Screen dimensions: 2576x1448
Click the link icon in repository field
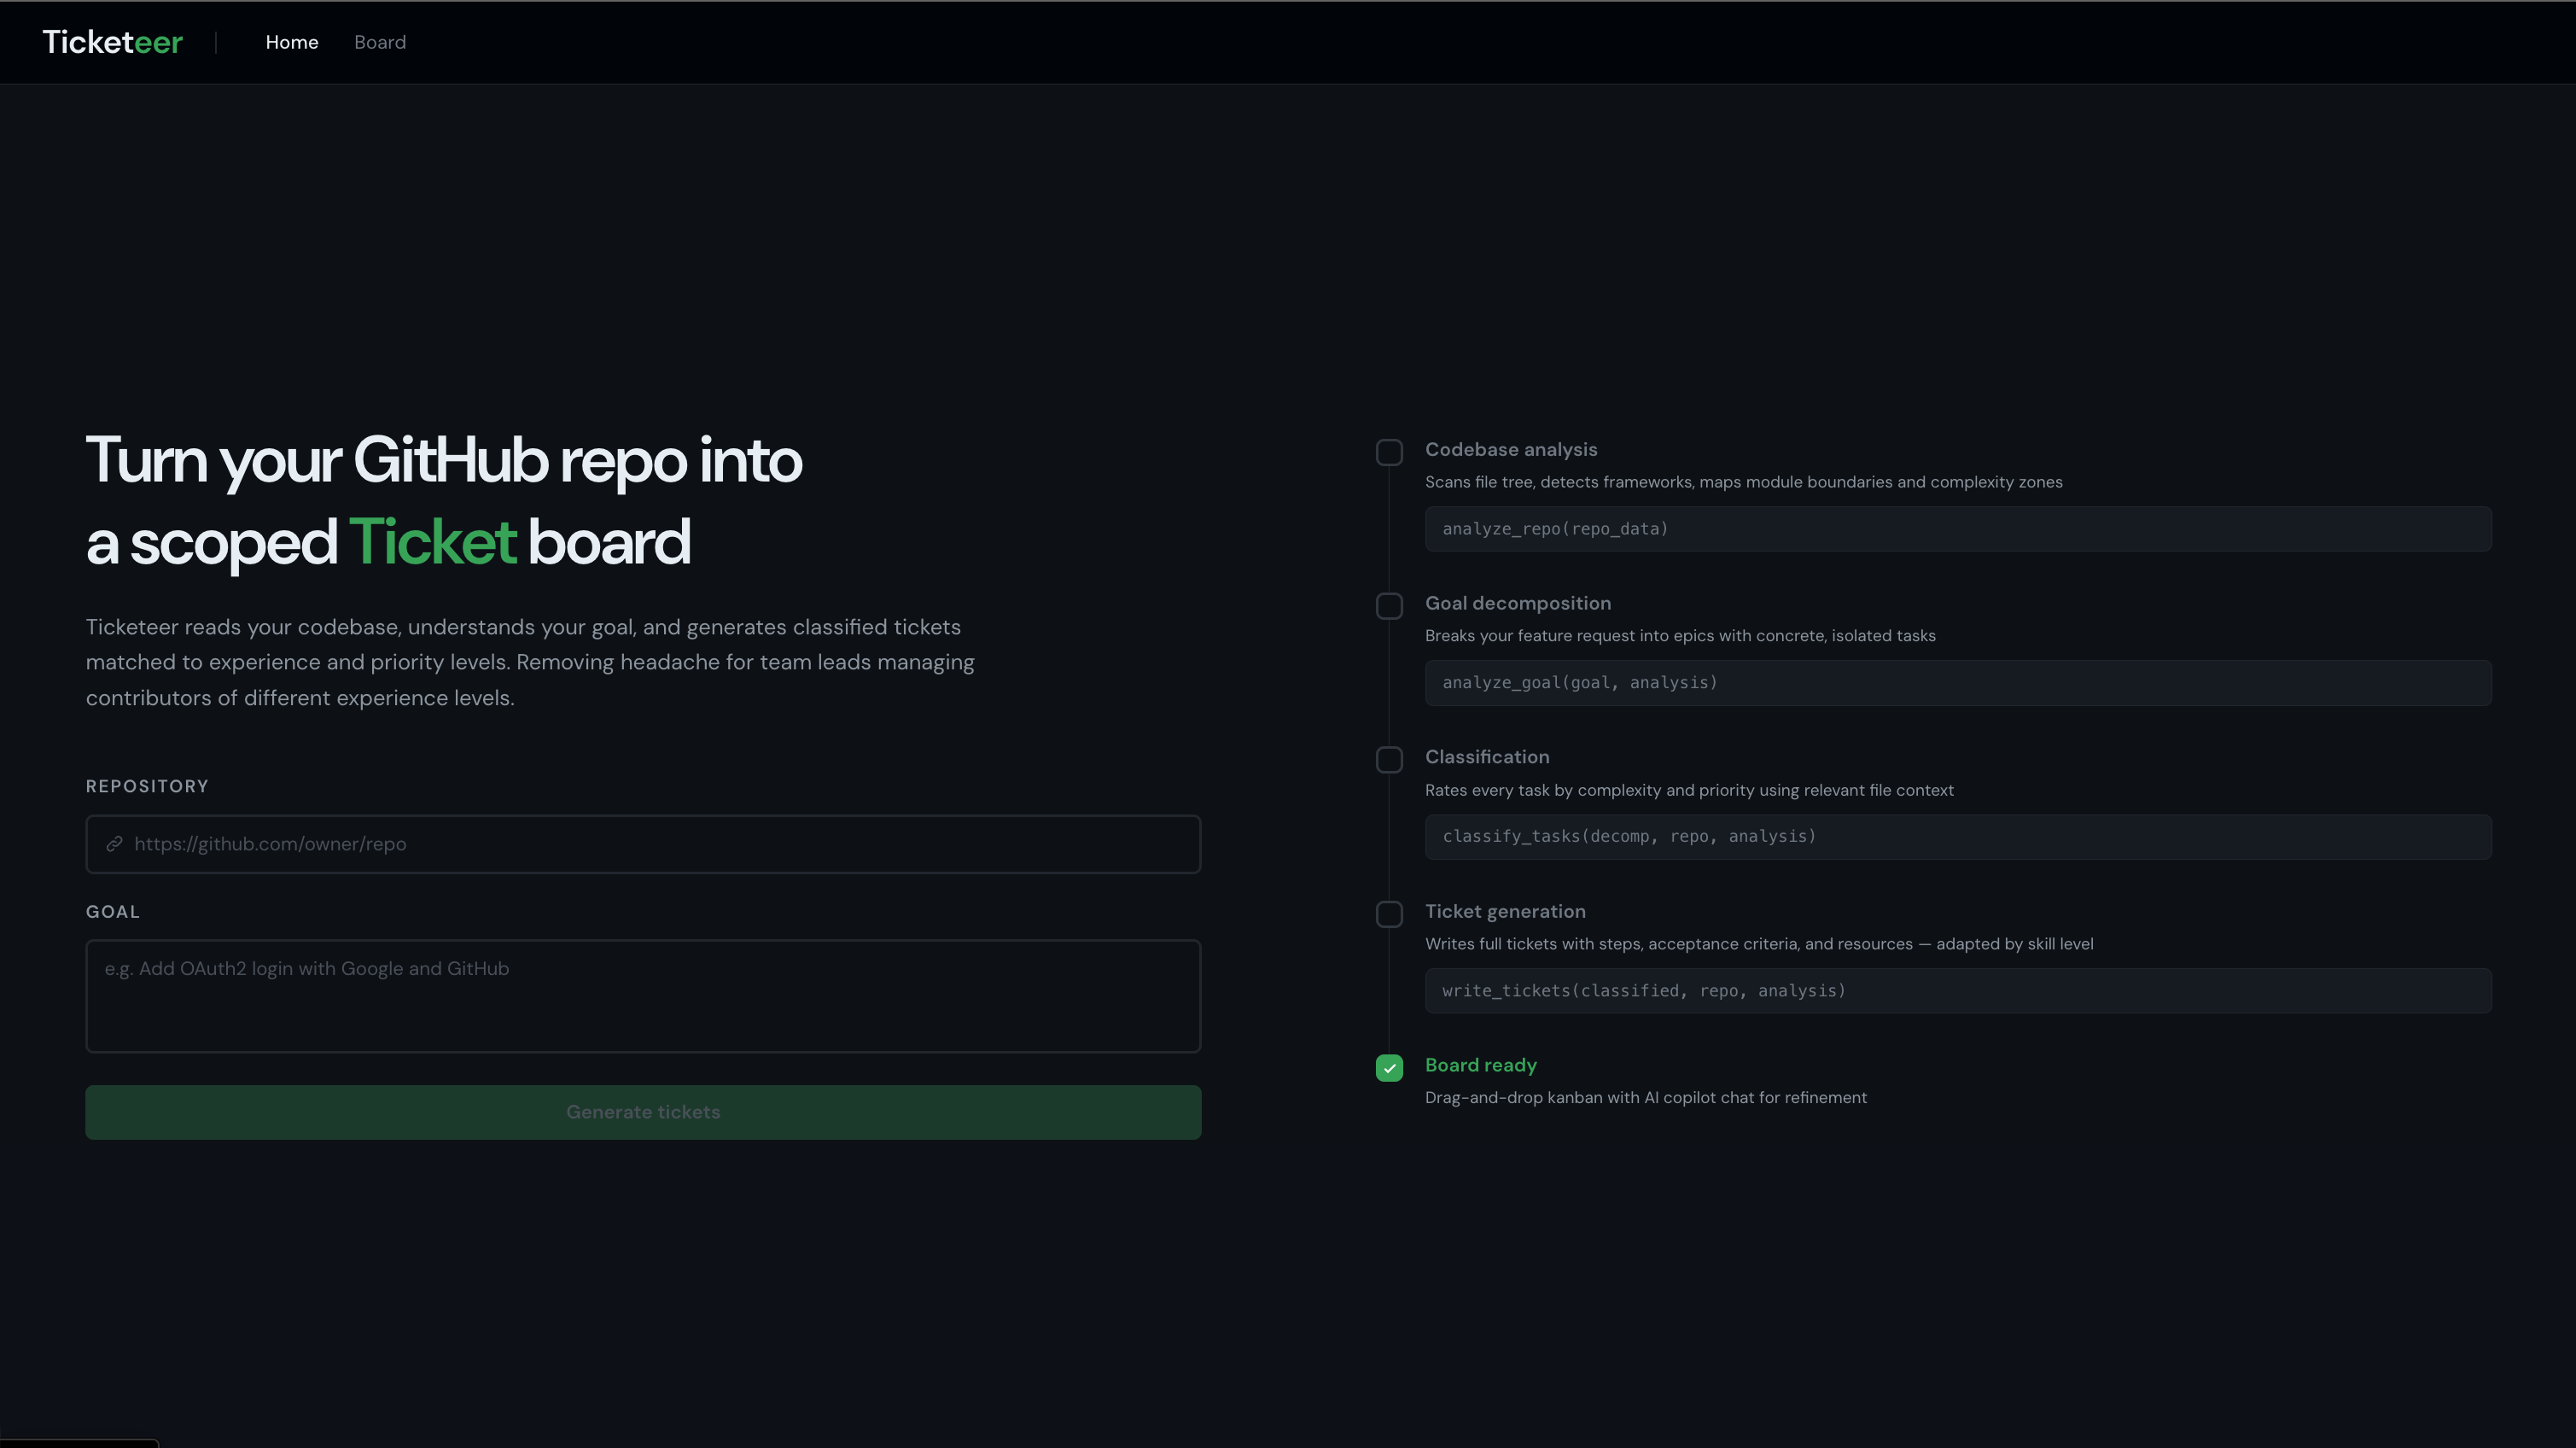[115, 844]
